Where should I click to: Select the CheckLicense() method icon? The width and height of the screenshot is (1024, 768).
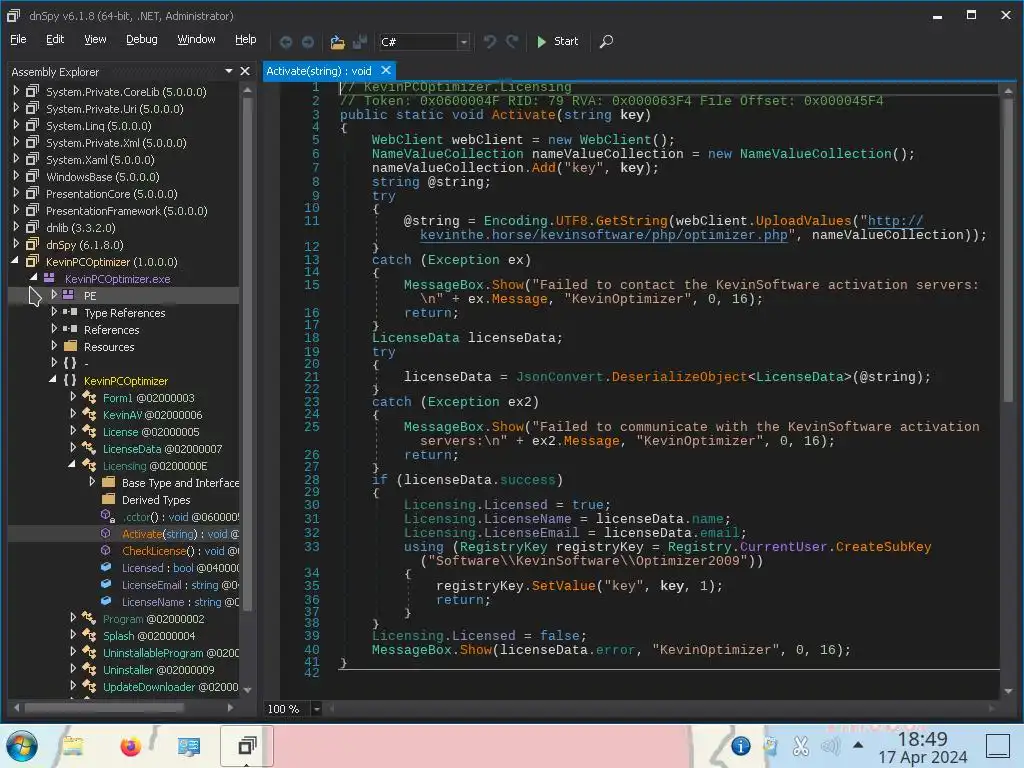tap(106, 551)
